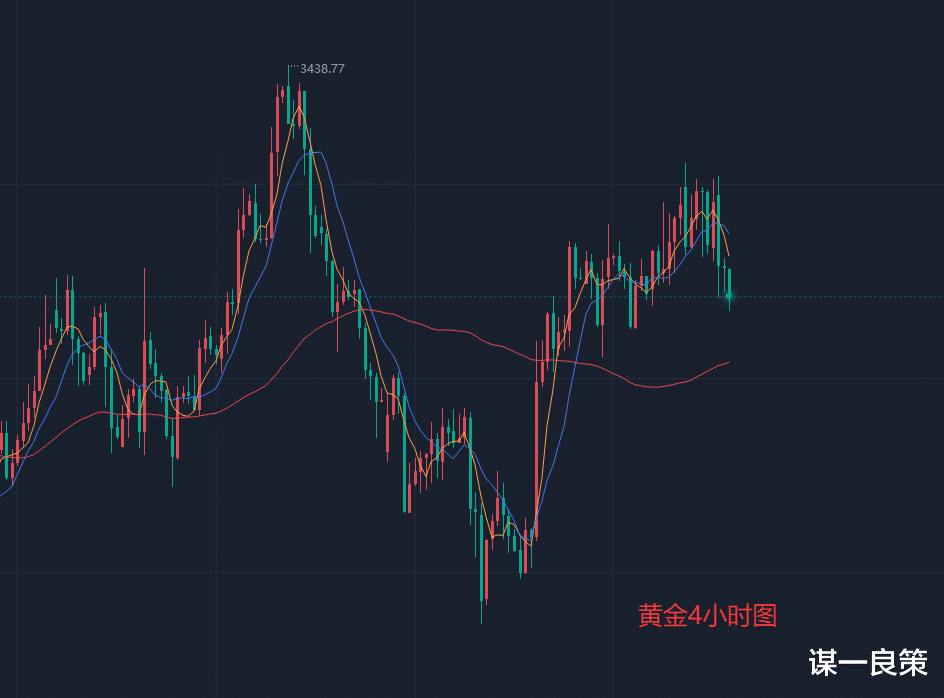Click the 3438.77 high price label

point(322,69)
